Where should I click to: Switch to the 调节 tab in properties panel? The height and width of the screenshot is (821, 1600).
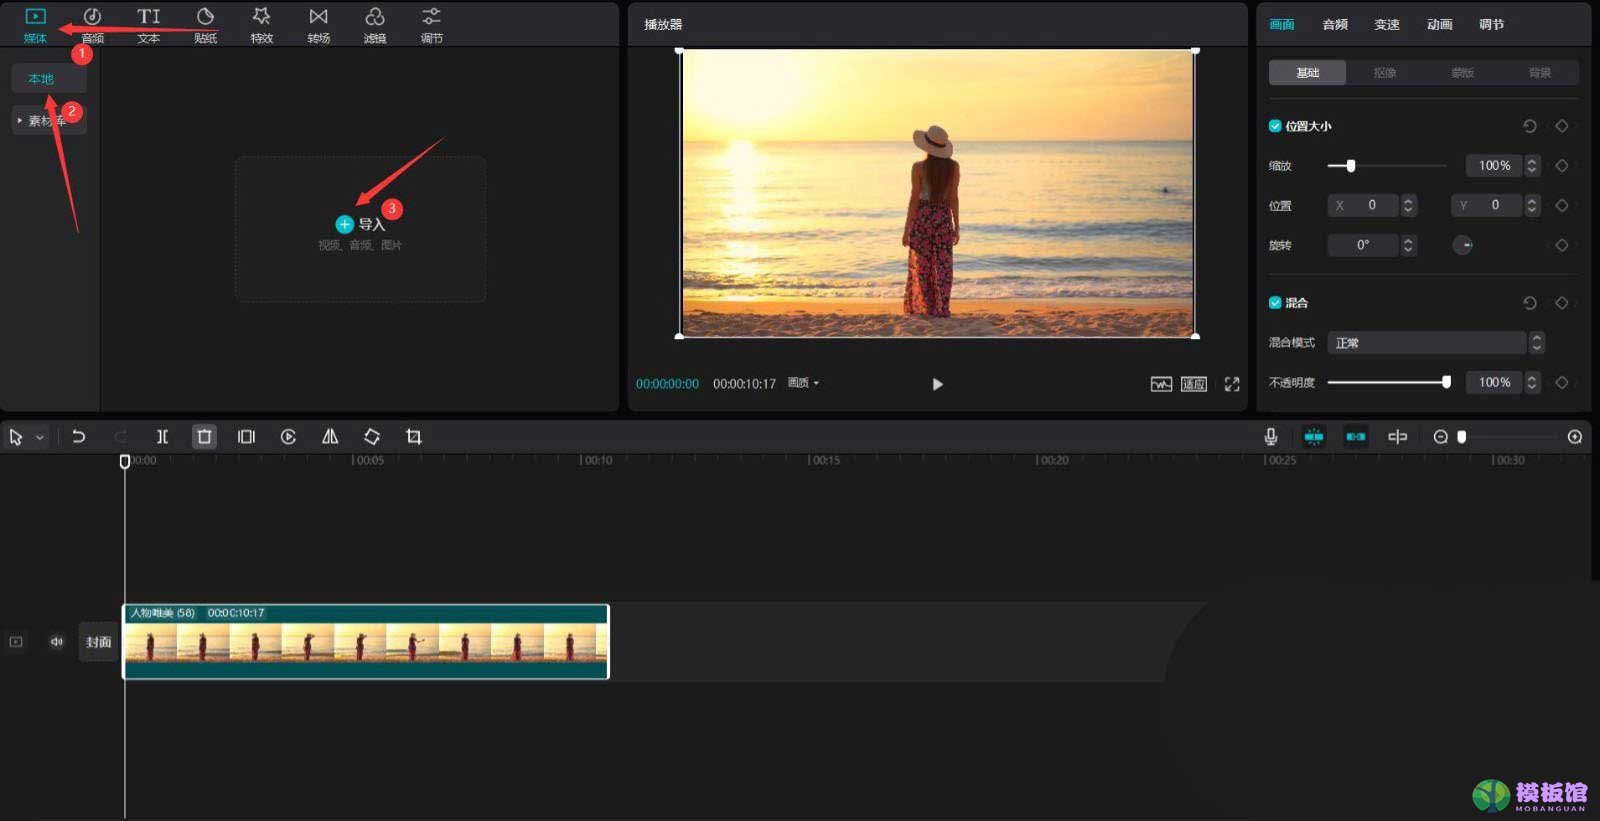tap(1491, 24)
